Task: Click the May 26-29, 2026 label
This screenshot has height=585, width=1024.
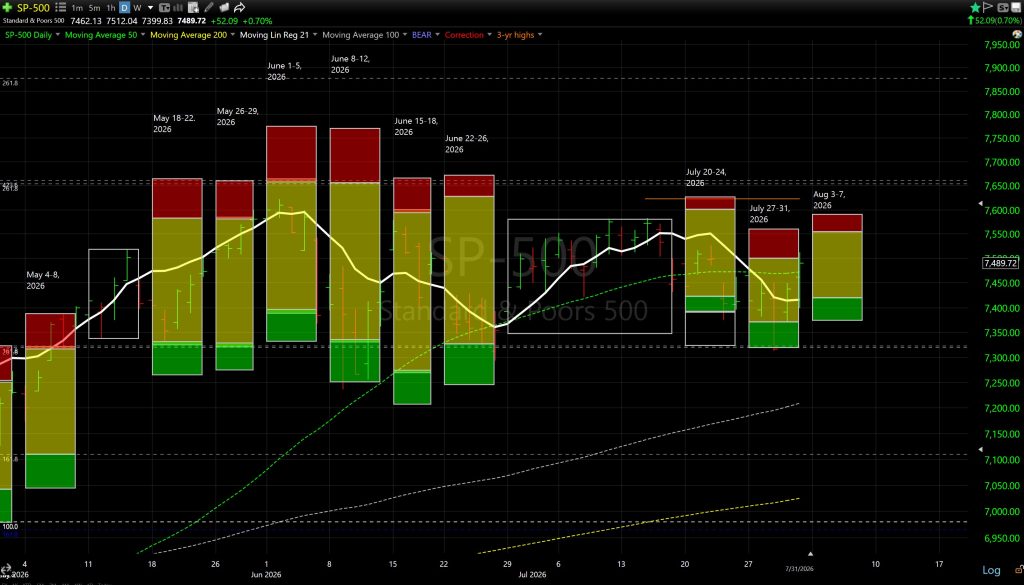Action: (x=238, y=117)
